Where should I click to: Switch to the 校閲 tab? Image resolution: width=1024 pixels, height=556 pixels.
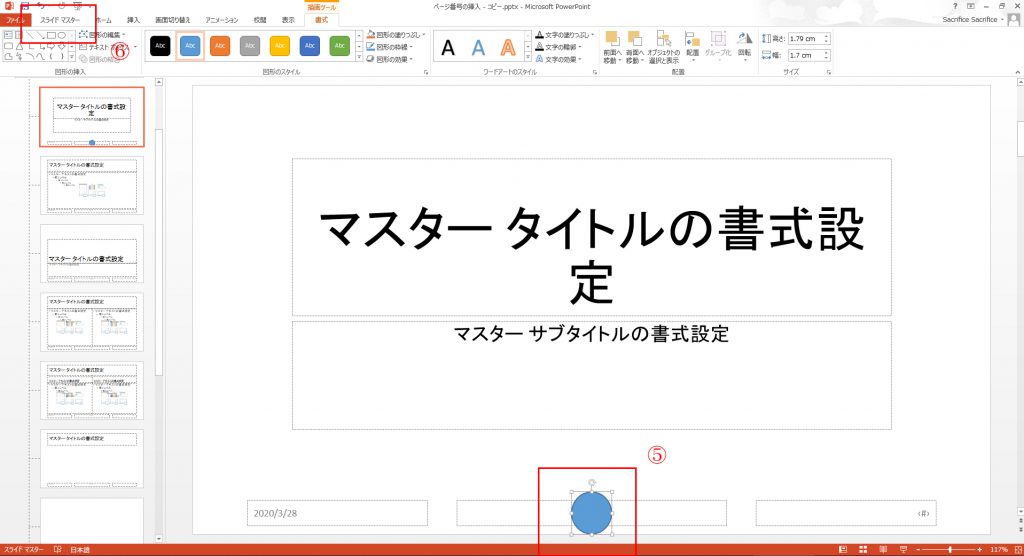(x=260, y=20)
